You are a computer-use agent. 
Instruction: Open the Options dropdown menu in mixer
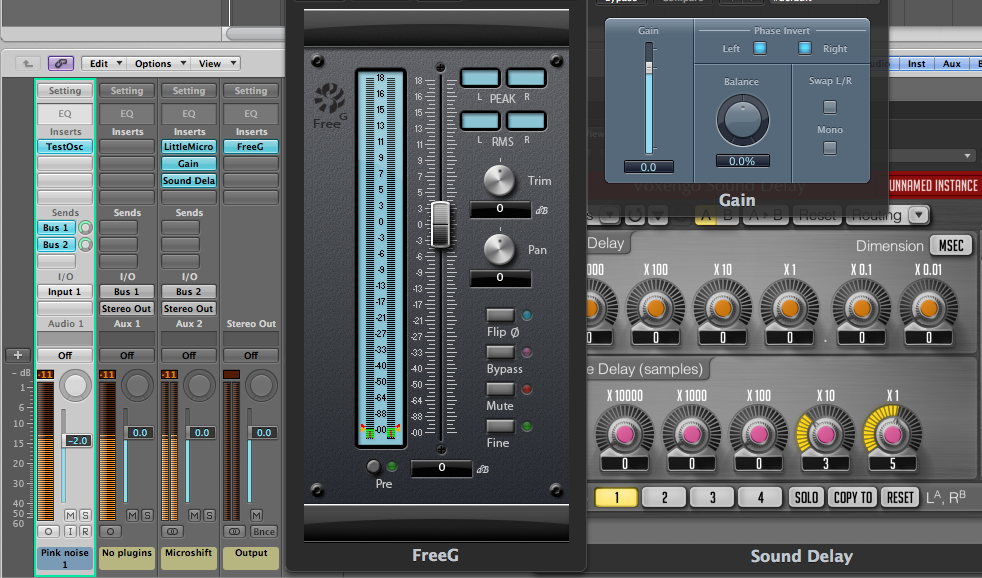pyautogui.click(x=158, y=63)
